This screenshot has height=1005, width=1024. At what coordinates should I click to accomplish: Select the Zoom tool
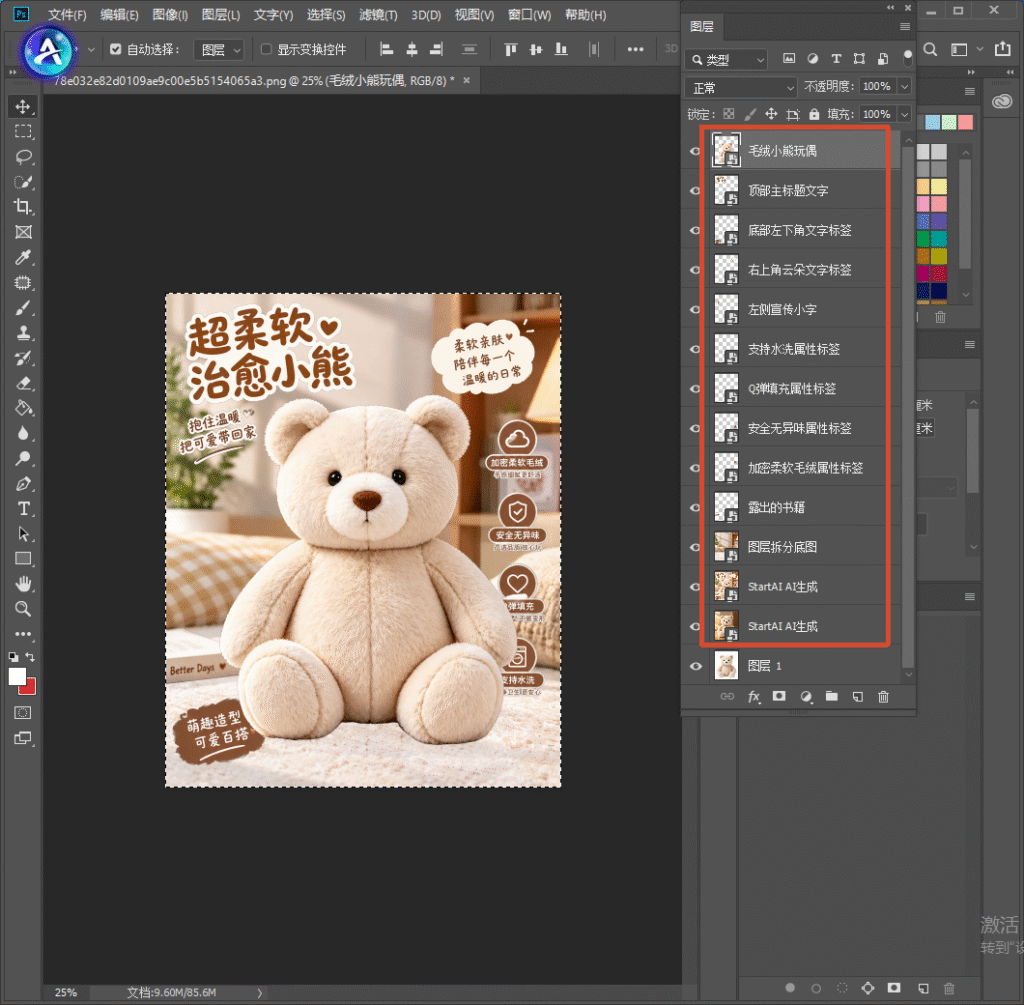coord(23,609)
